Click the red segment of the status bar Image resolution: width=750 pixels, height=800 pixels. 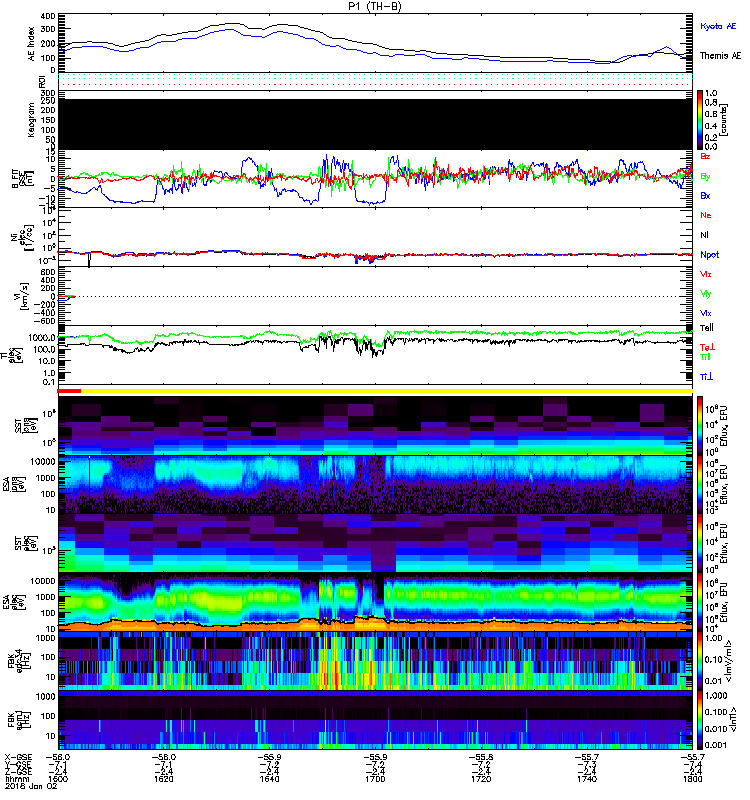(69, 391)
